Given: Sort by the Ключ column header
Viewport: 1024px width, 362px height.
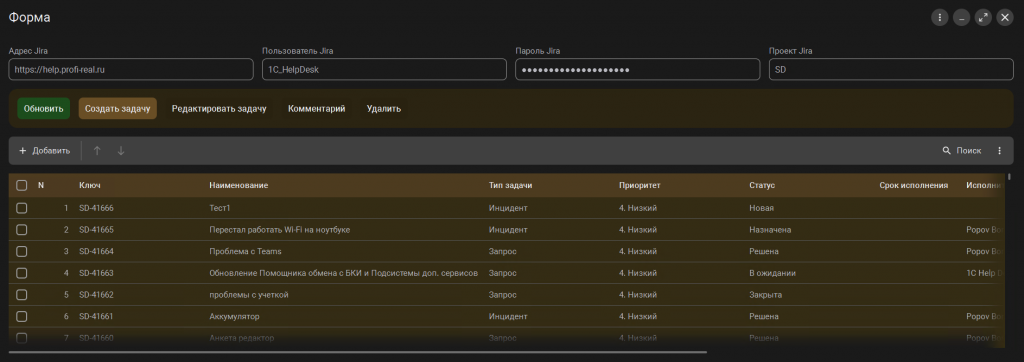Looking at the screenshot, I should 90,186.
